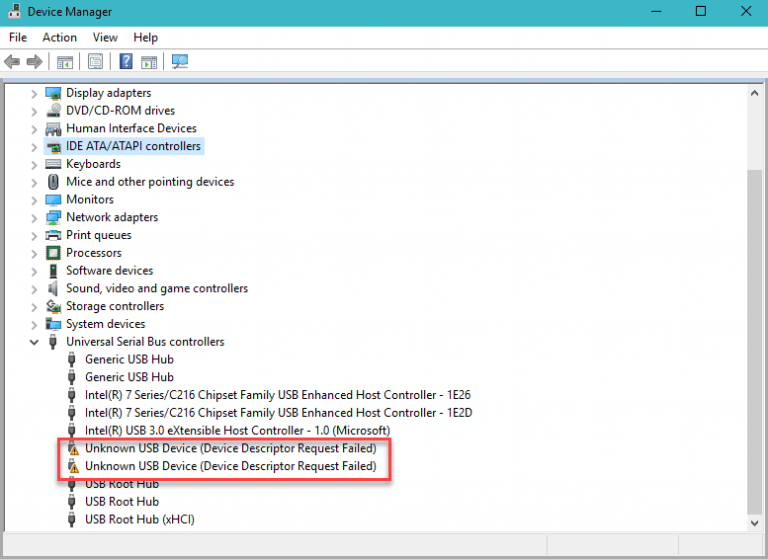The height and width of the screenshot is (559, 768).
Task: Open the Action menu
Action: pos(59,38)
